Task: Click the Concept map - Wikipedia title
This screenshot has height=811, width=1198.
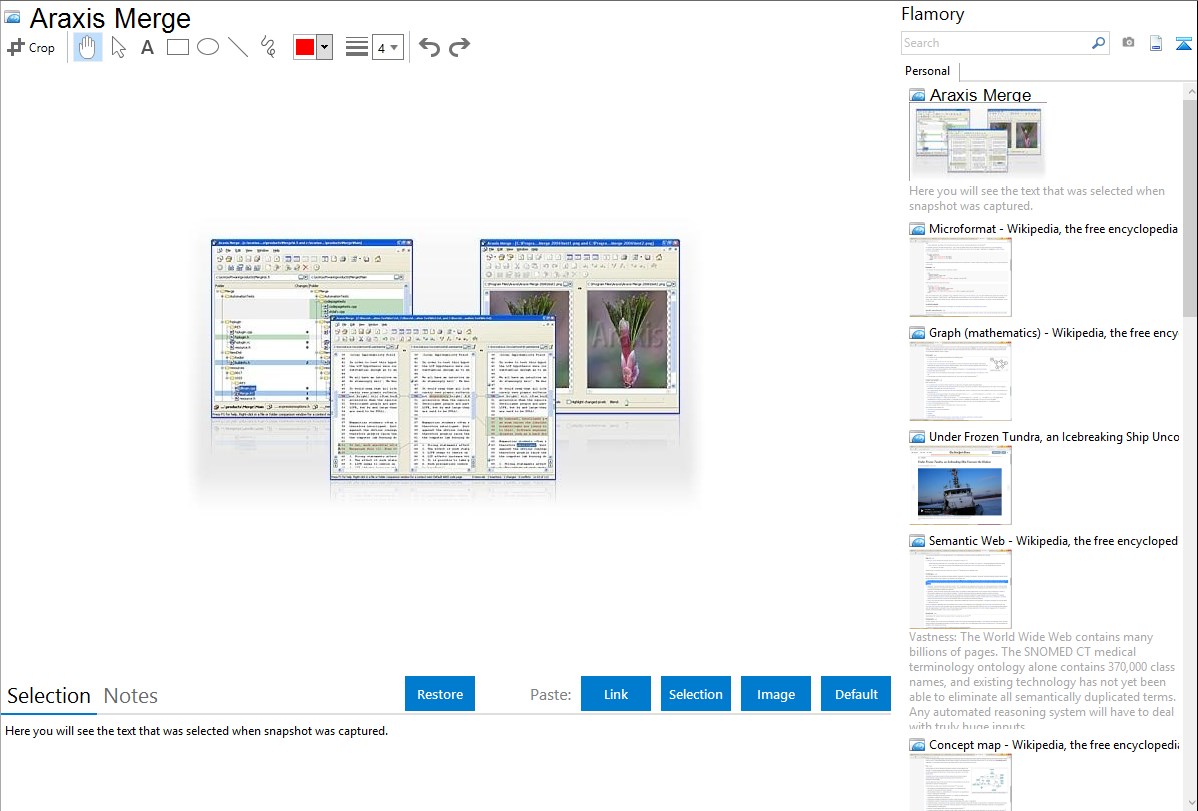Action: (1053, 744)
